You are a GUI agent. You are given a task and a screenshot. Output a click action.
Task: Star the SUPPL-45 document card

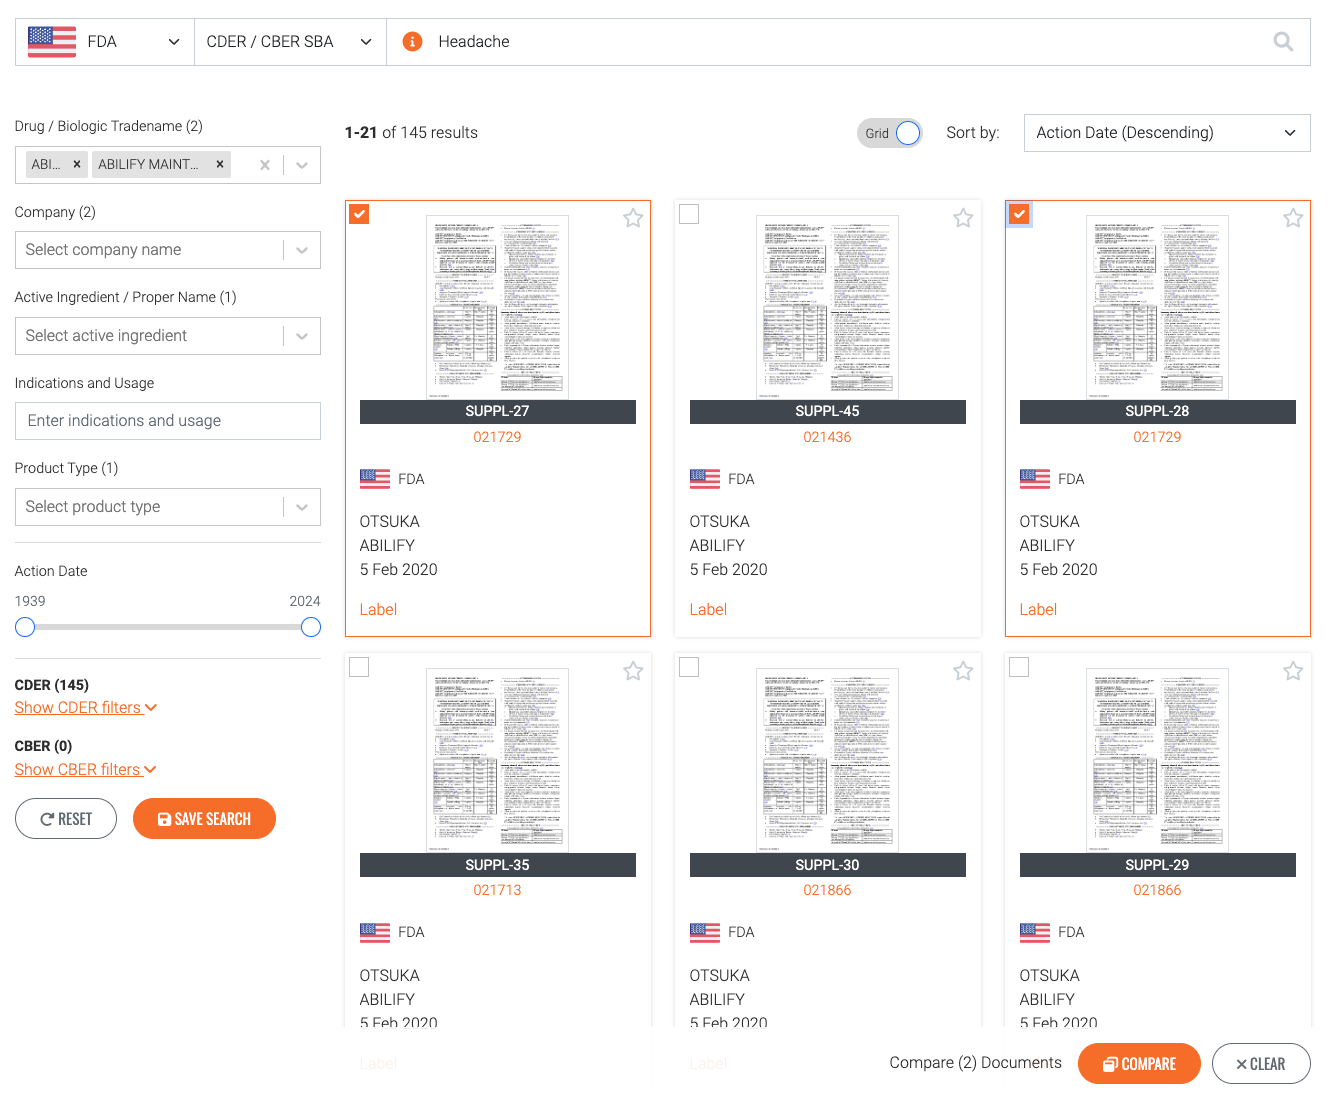click(963, 218)
